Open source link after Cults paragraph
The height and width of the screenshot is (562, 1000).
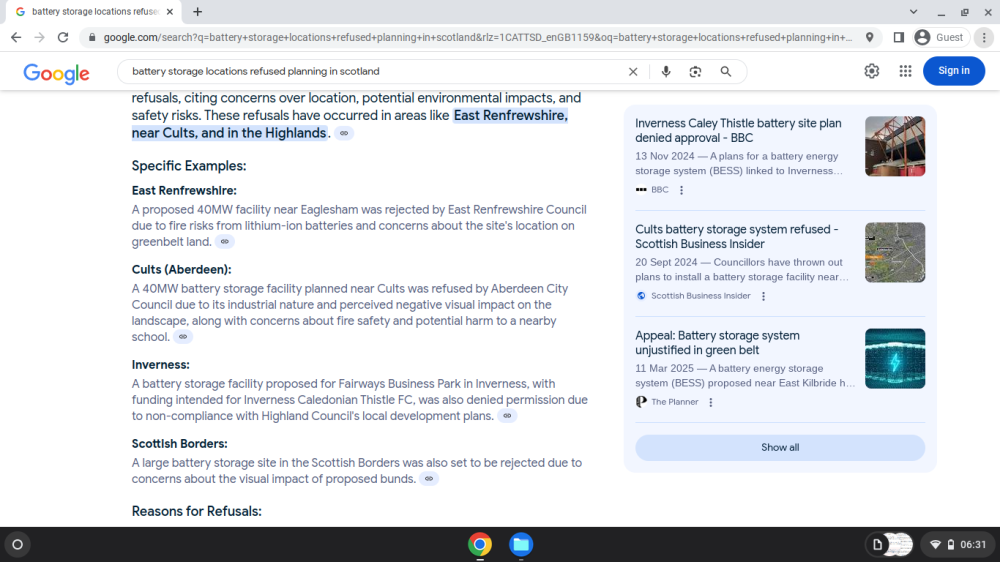pos(183,337)
